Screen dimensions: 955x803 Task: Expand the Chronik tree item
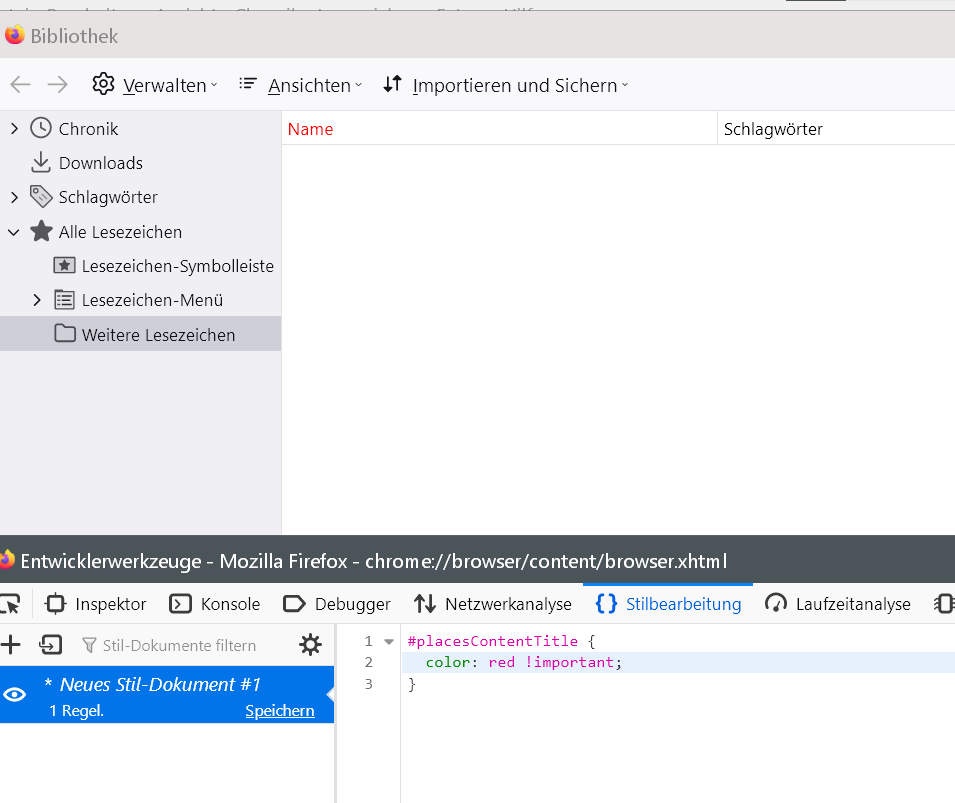[x=14, y=129]
